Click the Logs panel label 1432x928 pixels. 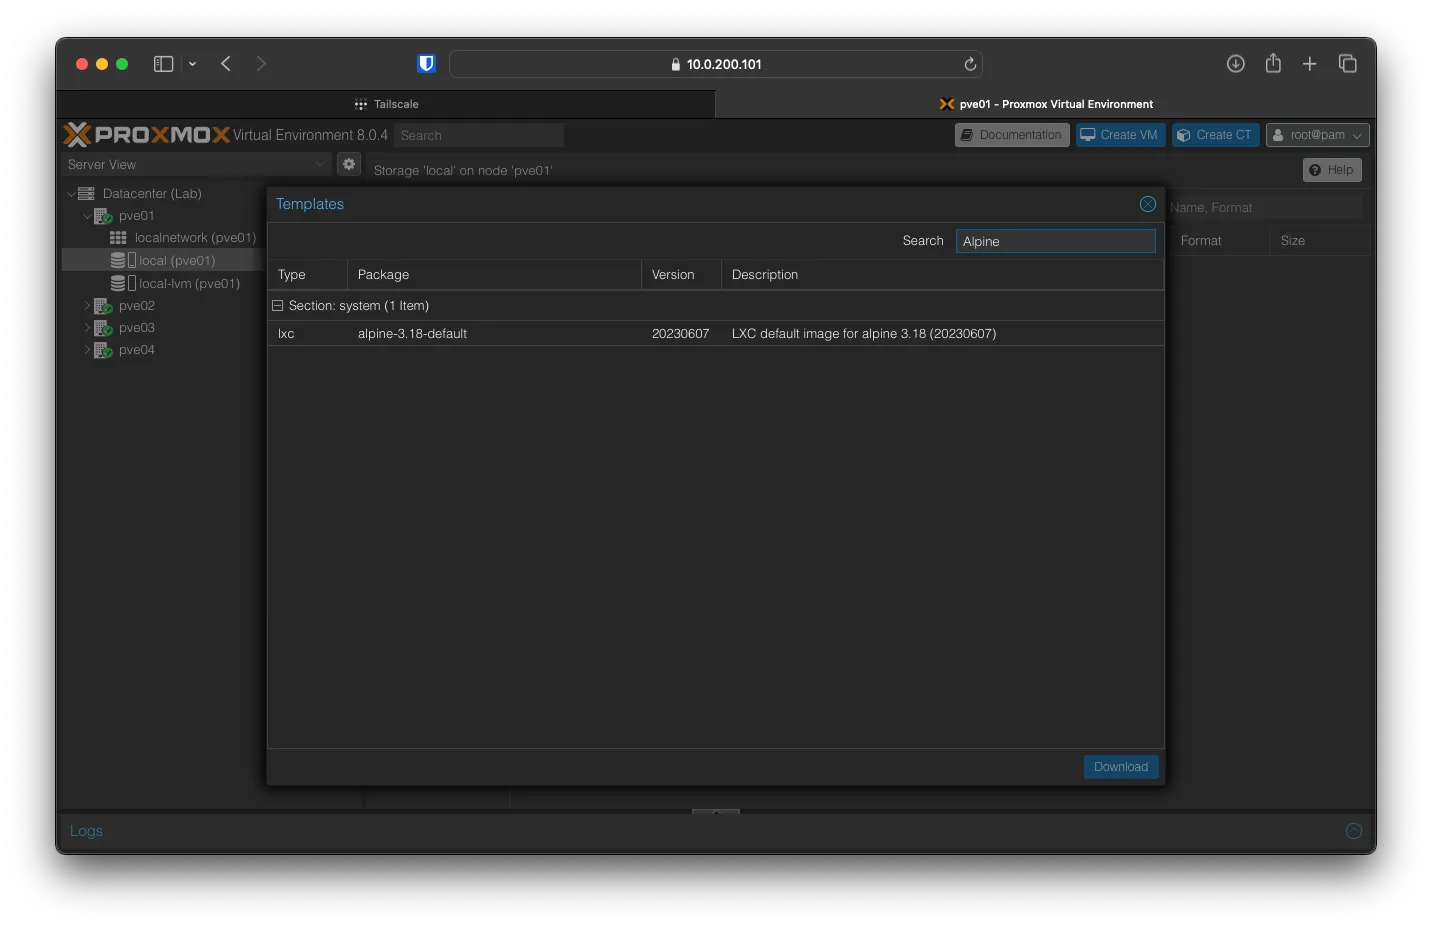pos(86,831)
